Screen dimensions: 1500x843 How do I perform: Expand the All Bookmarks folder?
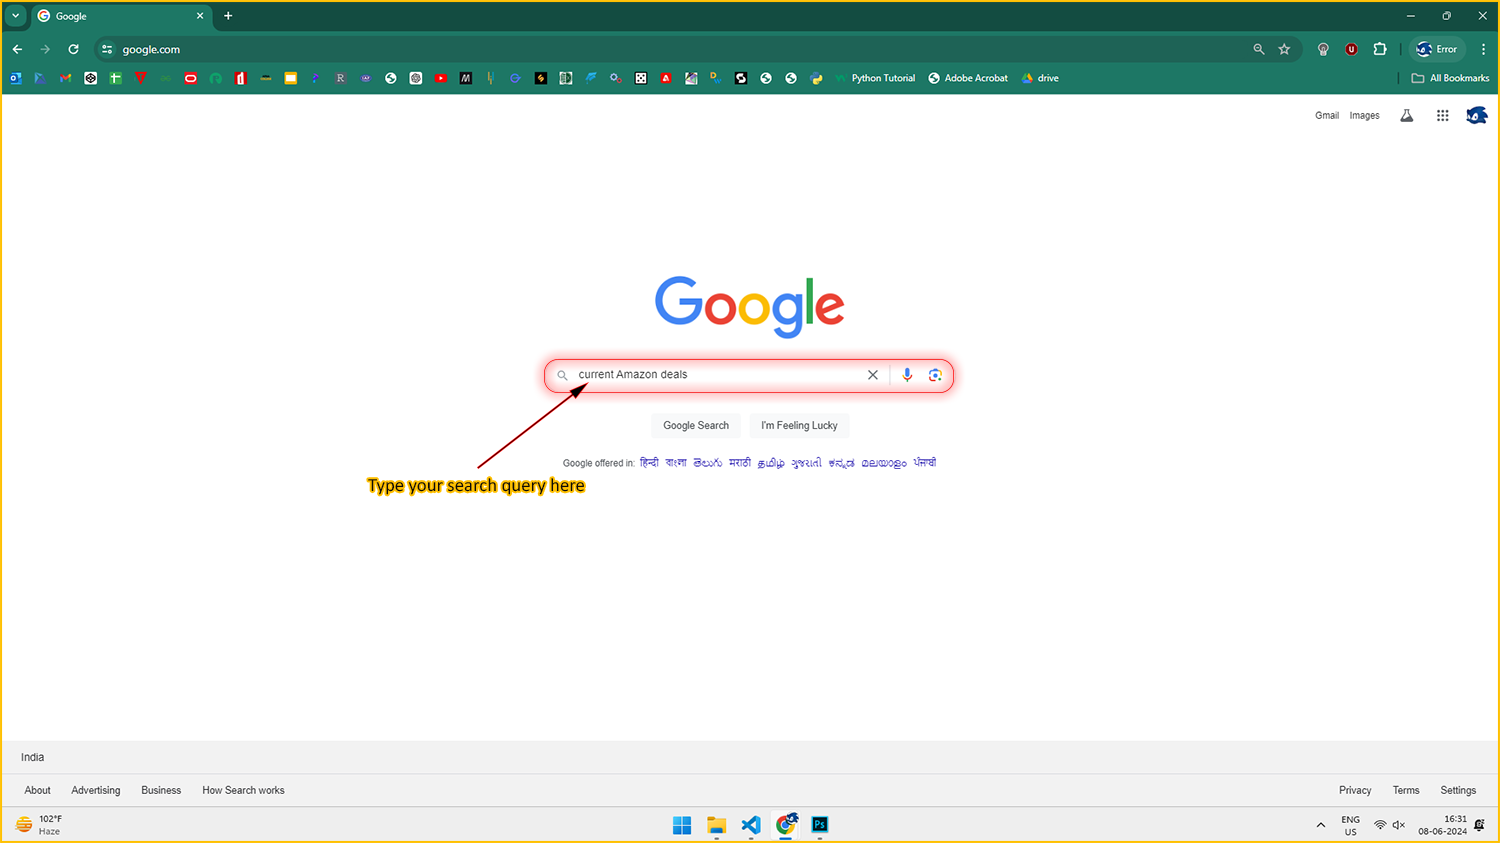click(1450, 78)
